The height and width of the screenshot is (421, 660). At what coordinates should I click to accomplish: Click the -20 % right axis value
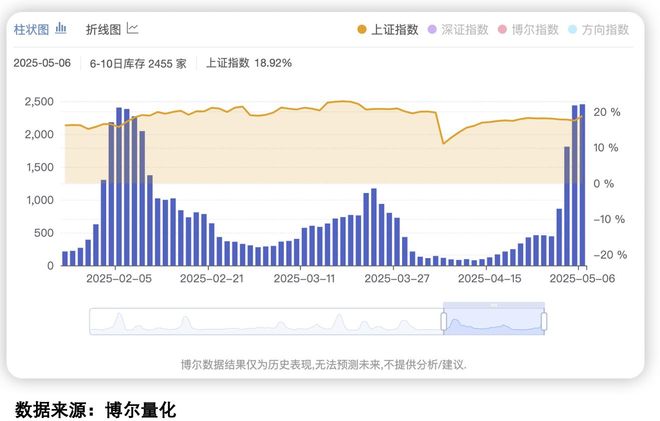pos(610,255)
